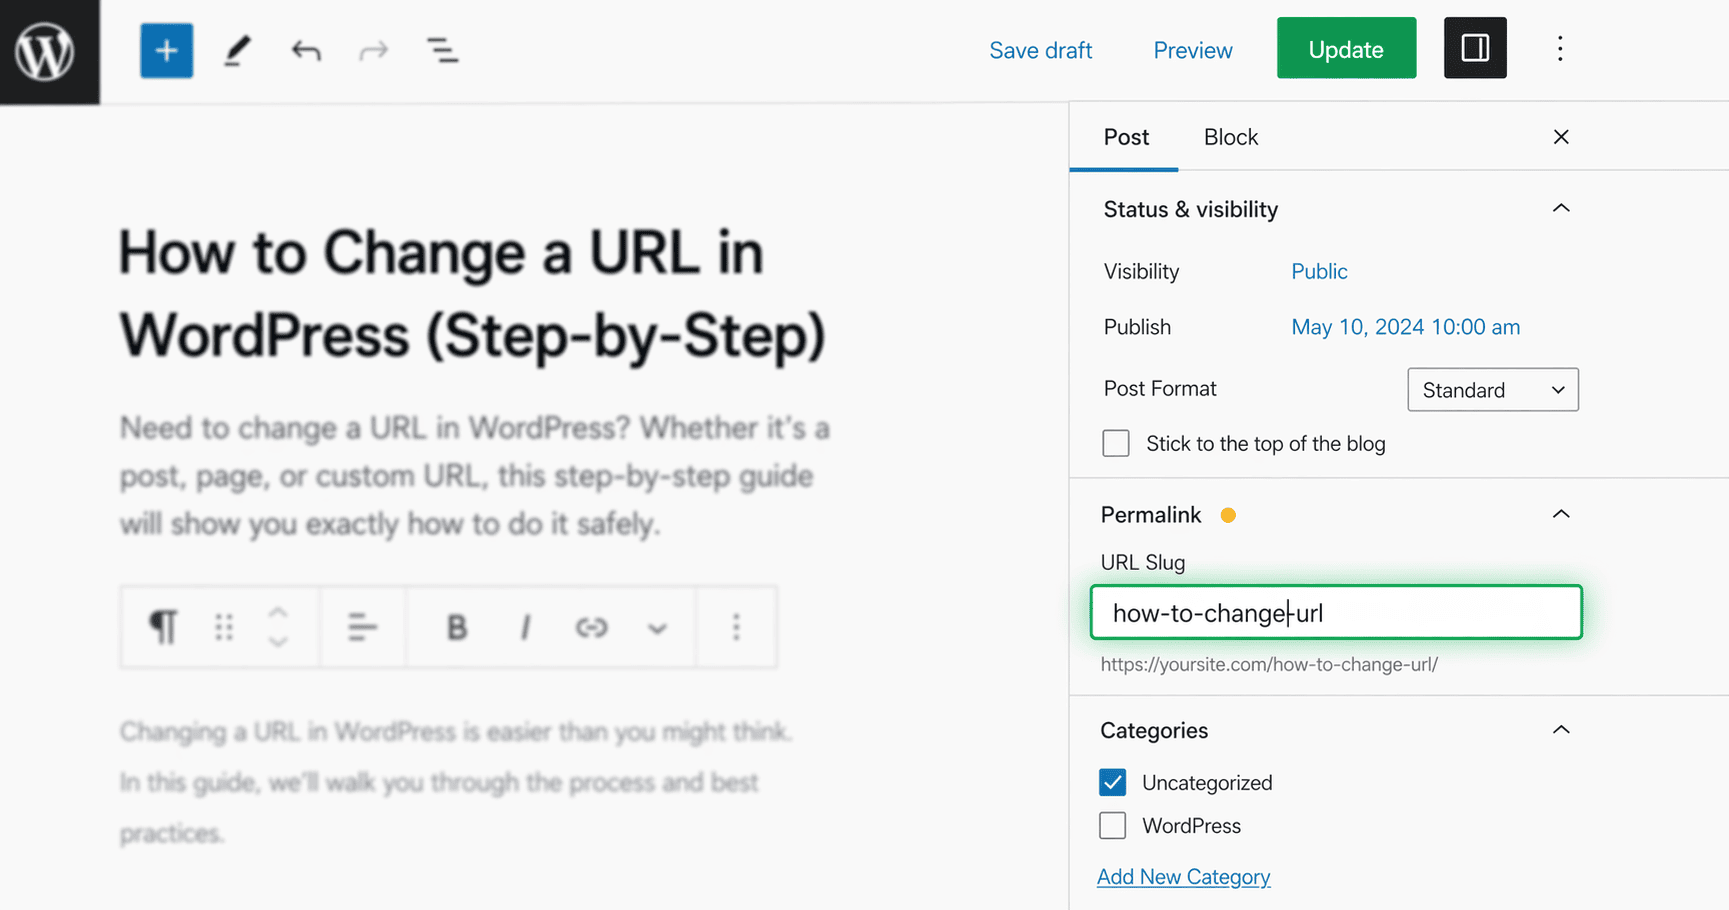Click the WordPress logo icon
This screenshot has width=1729, height=910.
coord(45,51)
